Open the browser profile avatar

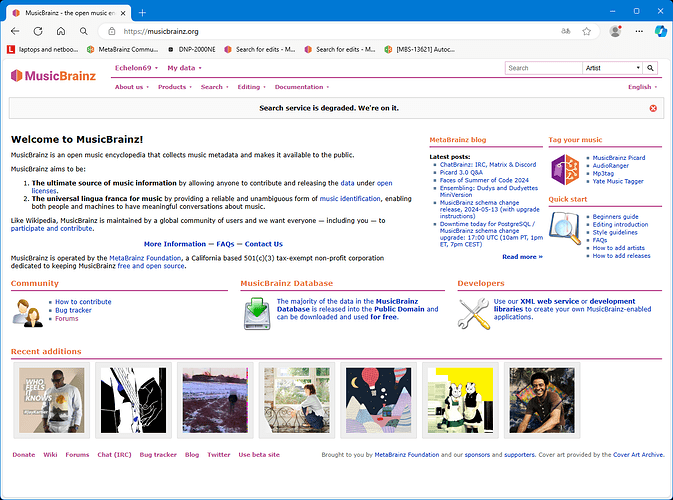[615, 31]
